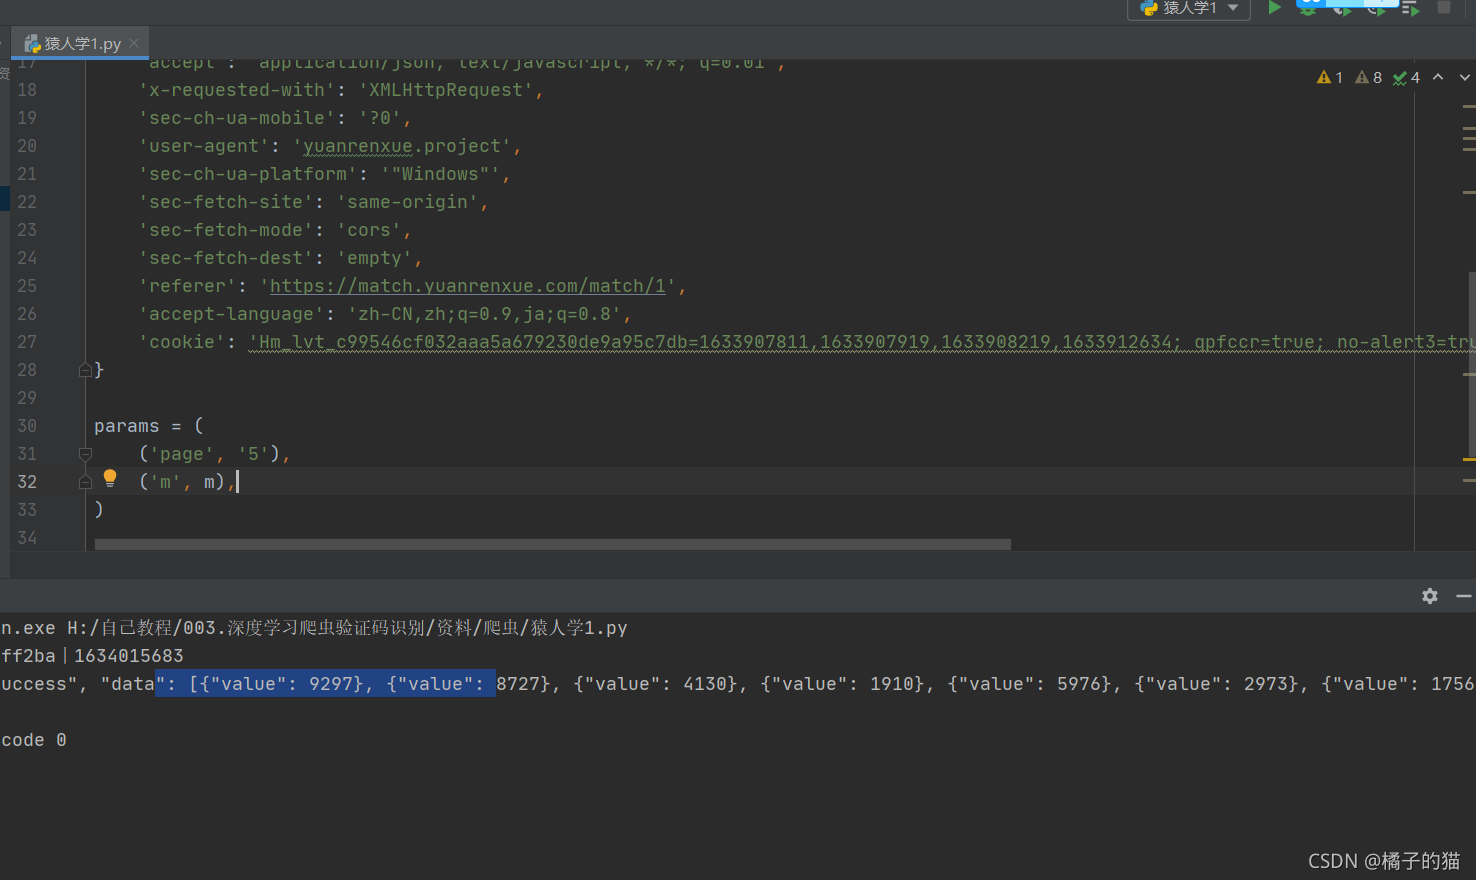Close the 猿人学1.py editor tab
The height and width of the screenshot is (880, 1476).
(134, 43)
